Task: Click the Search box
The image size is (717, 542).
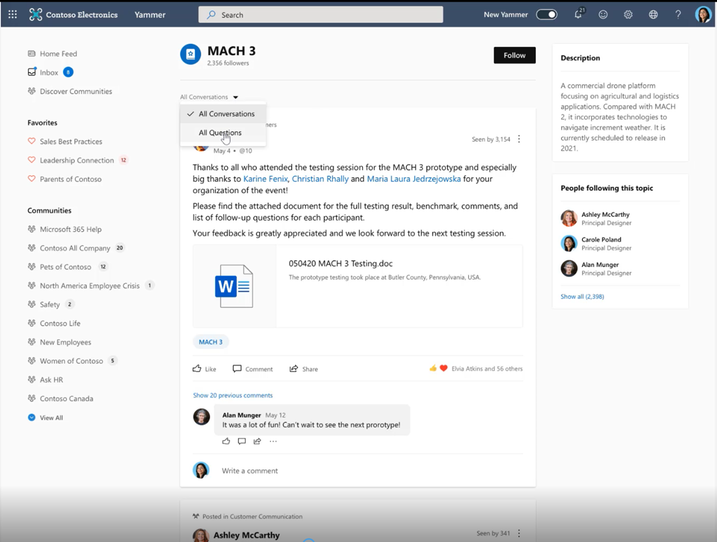Action: (321, 15)
